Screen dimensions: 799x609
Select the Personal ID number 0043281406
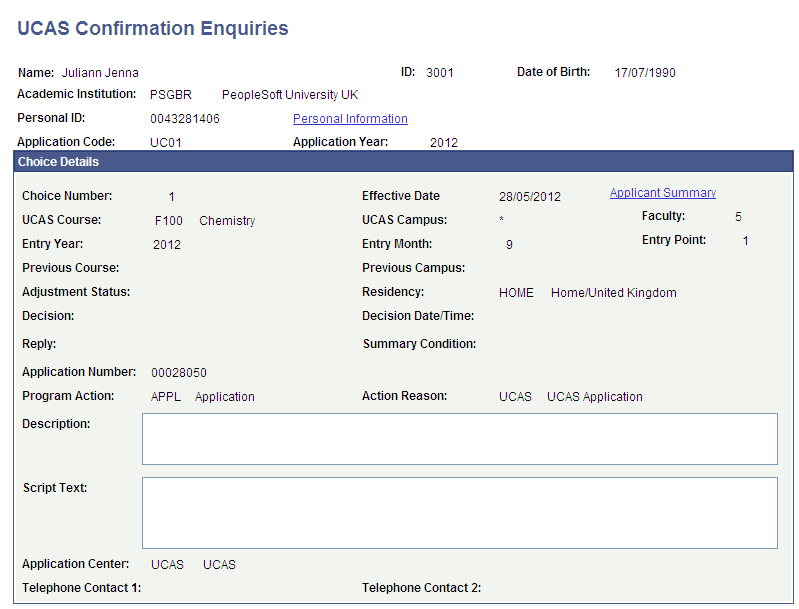(x=185, y=119)
